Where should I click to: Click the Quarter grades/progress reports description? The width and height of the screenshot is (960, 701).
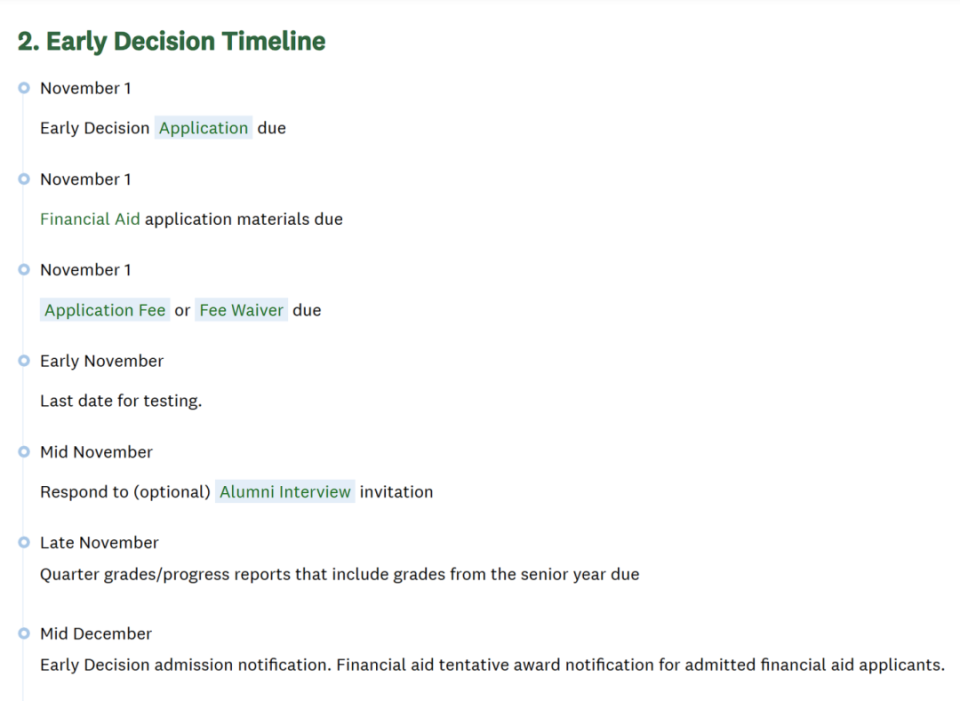point(339,574)
